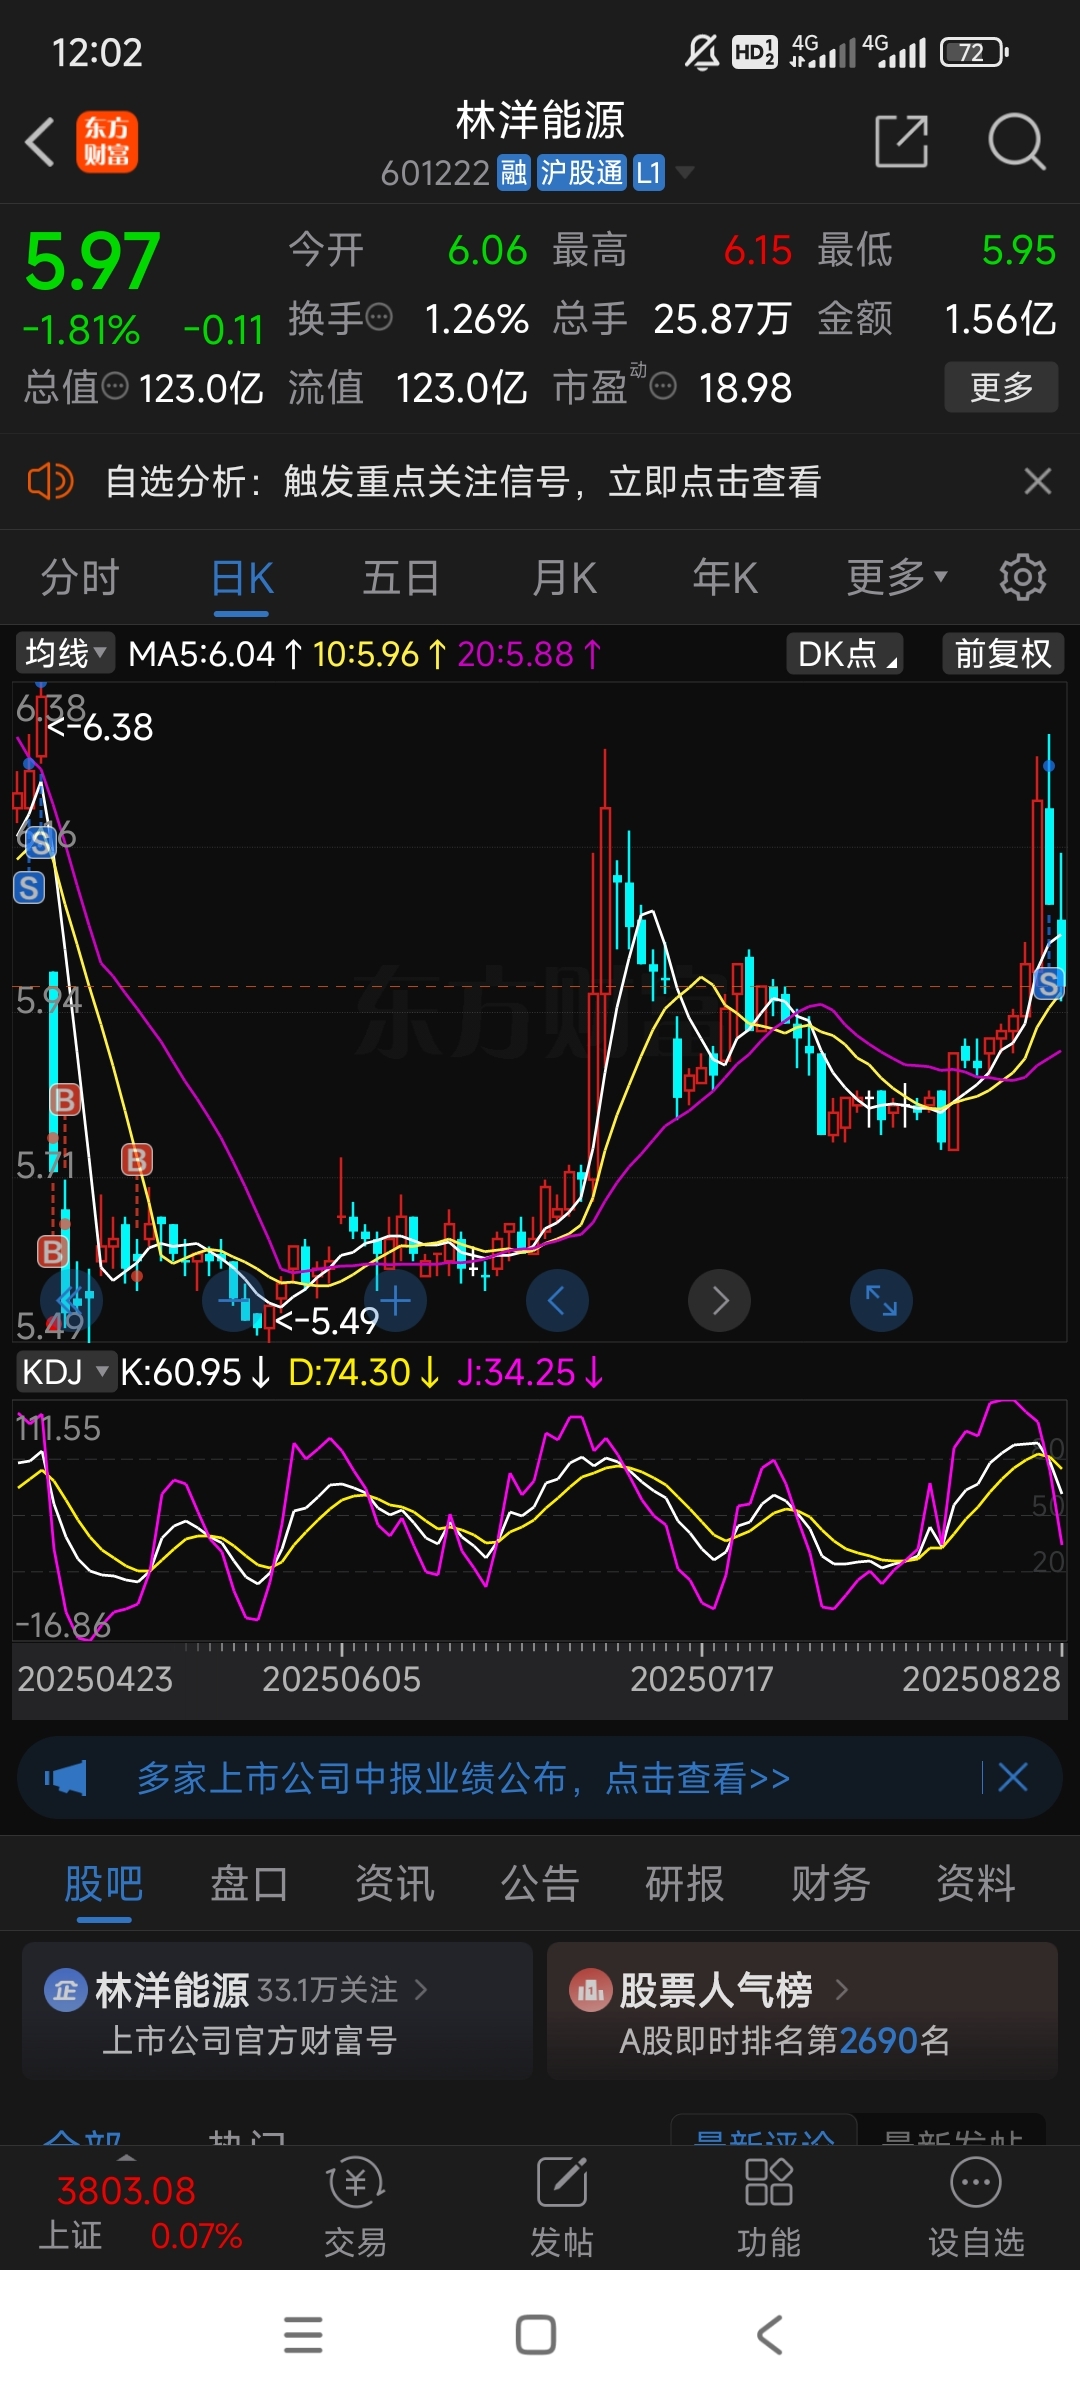Tap the back arrow in the header
This screenshot has width=1080, height=2400.
[40, 142]
